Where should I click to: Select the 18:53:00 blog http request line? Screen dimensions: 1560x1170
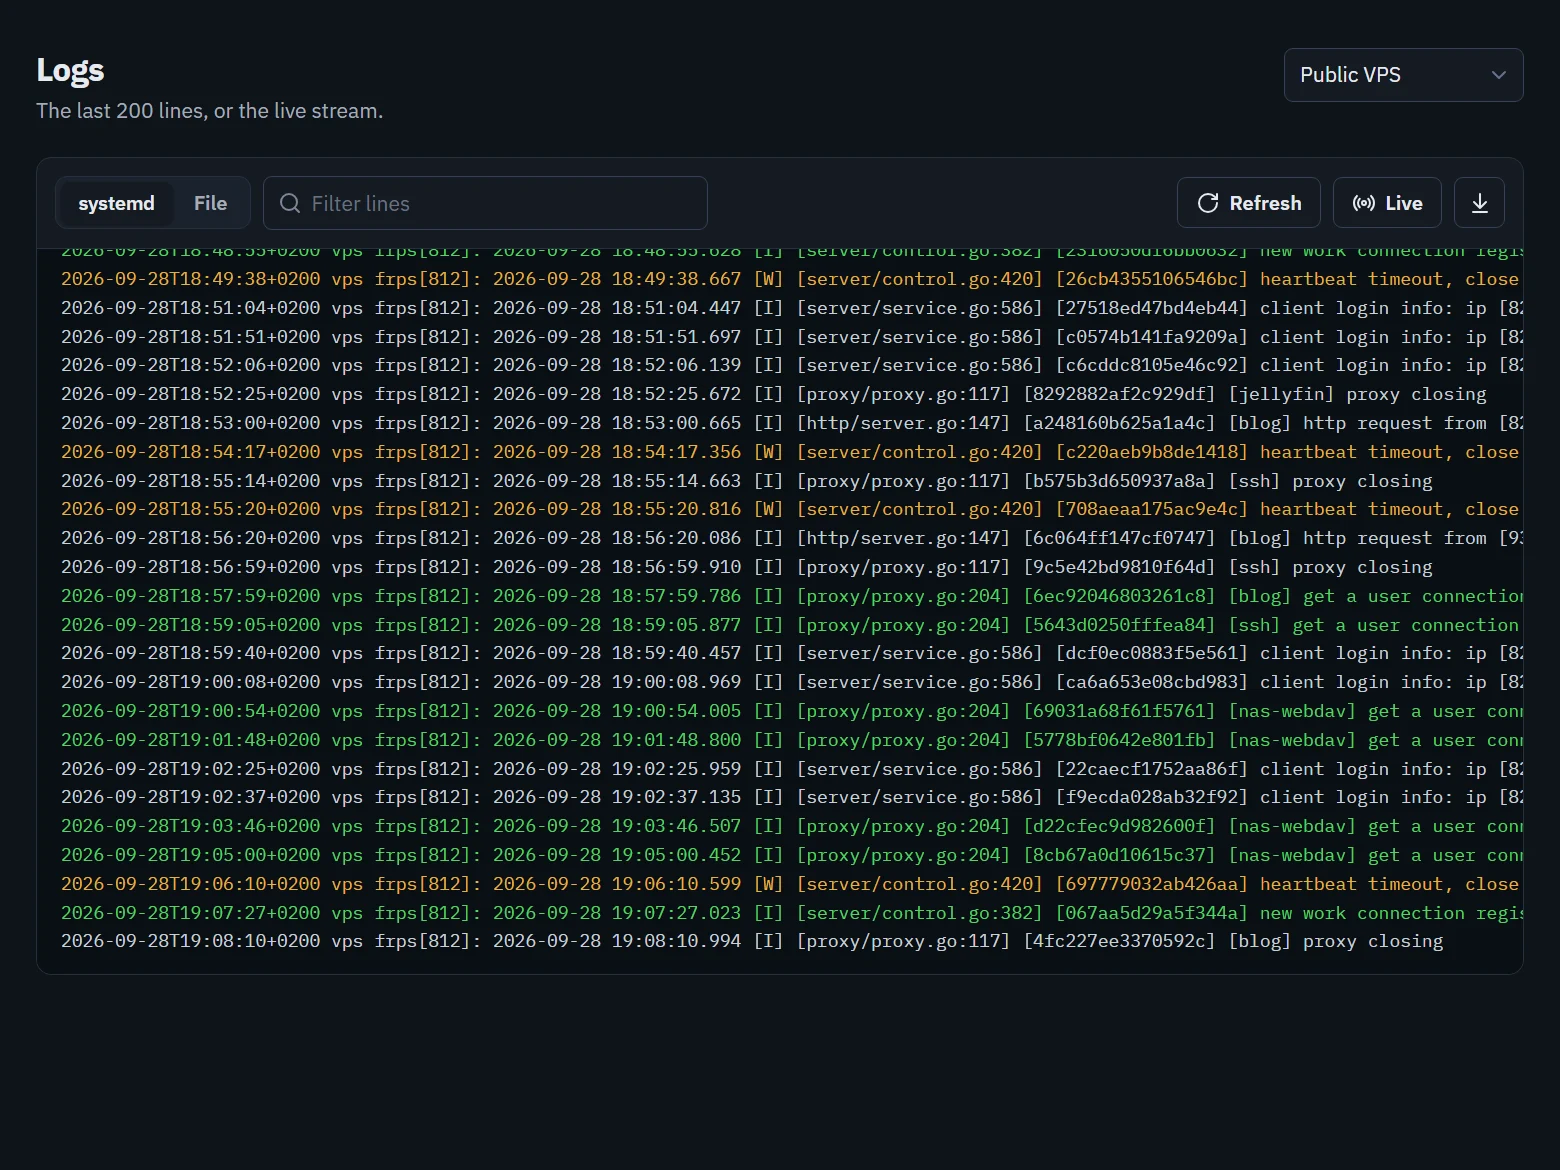pyautogui.click(x=790, y=423)
